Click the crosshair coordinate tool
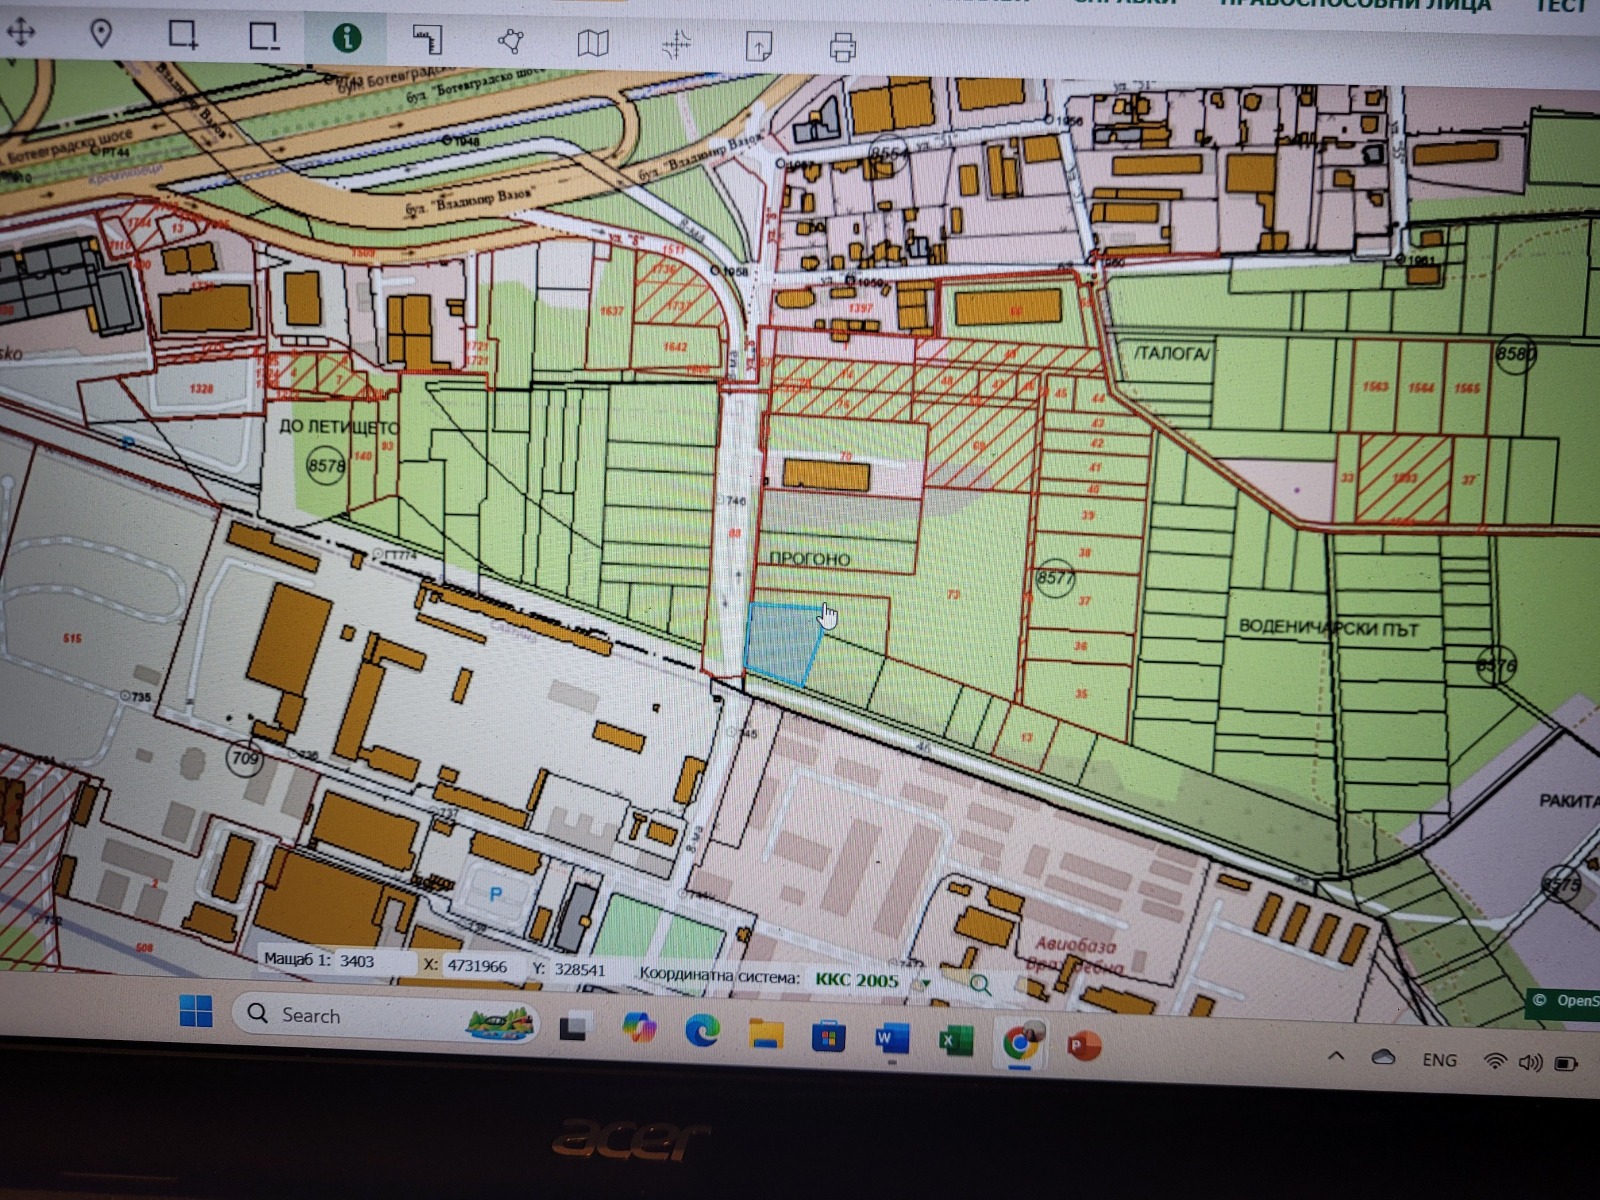This screenshot has width=1600, height=1200. 677,44
